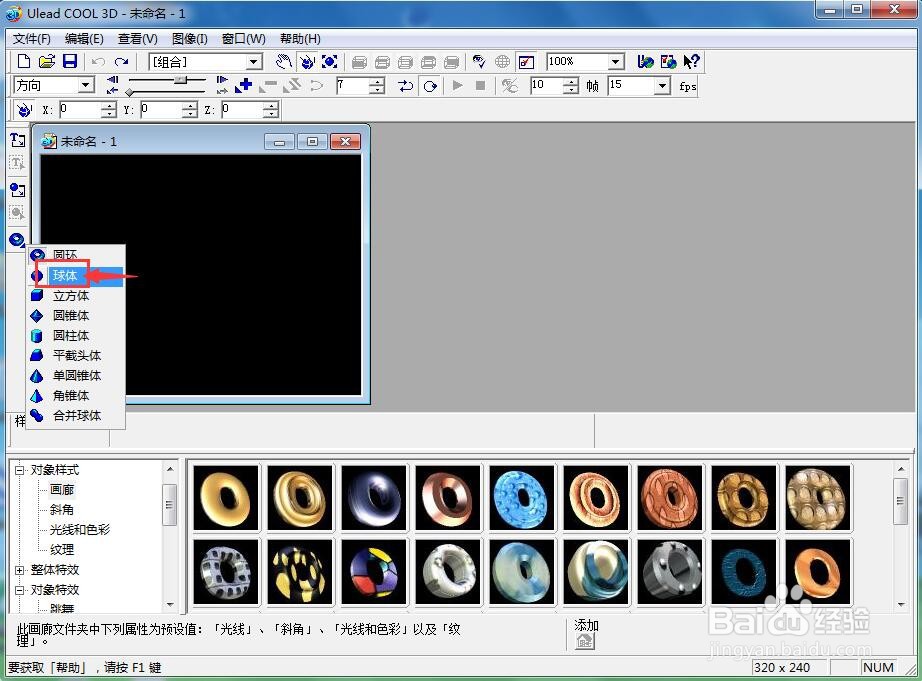Click the upper timeline frame slider handle
The height and width of the screenshot is (681, 922).
[181, 79]
